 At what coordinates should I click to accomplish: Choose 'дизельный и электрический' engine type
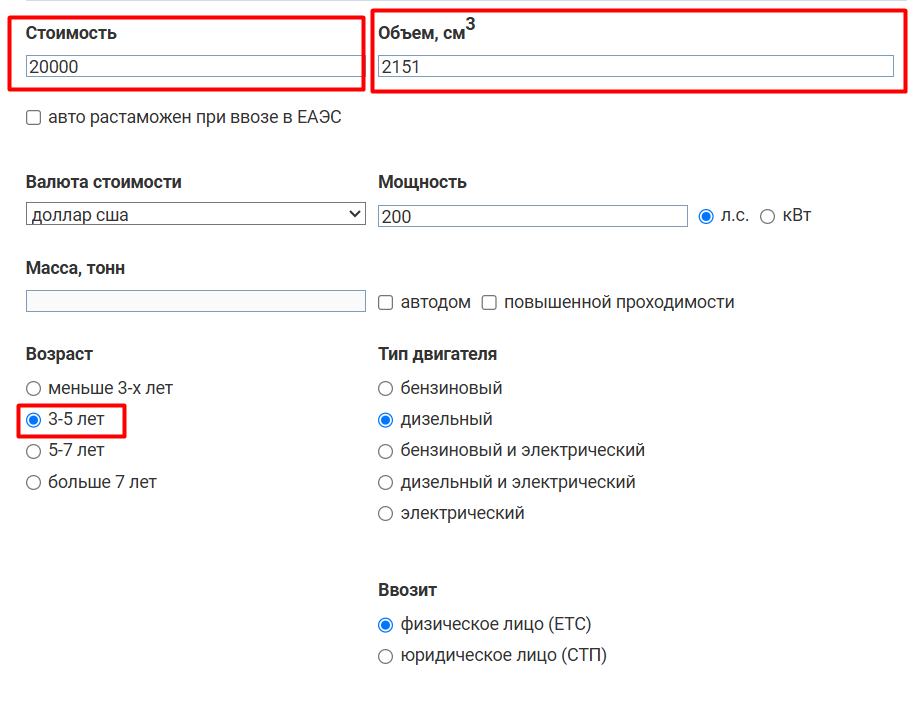pyautogui.click(x=385, y=483)
